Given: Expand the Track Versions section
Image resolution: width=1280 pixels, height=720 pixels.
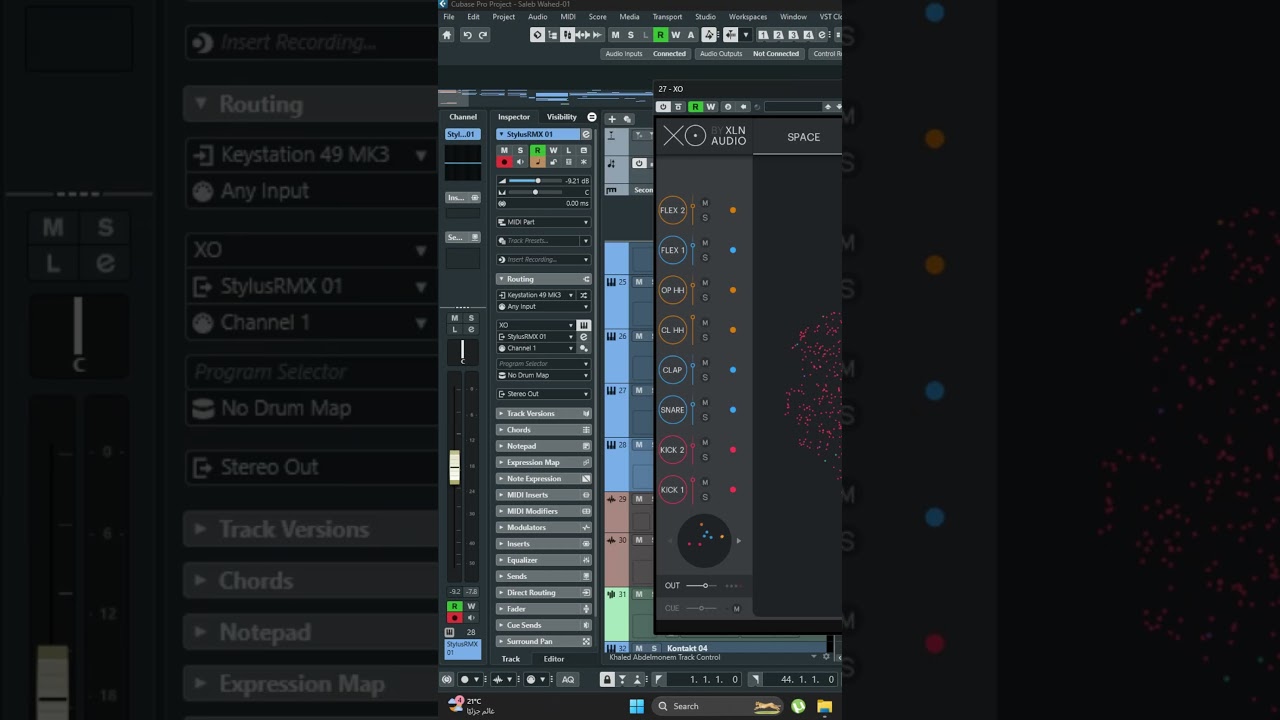Looking at the screenshot, I should [544, 413].
